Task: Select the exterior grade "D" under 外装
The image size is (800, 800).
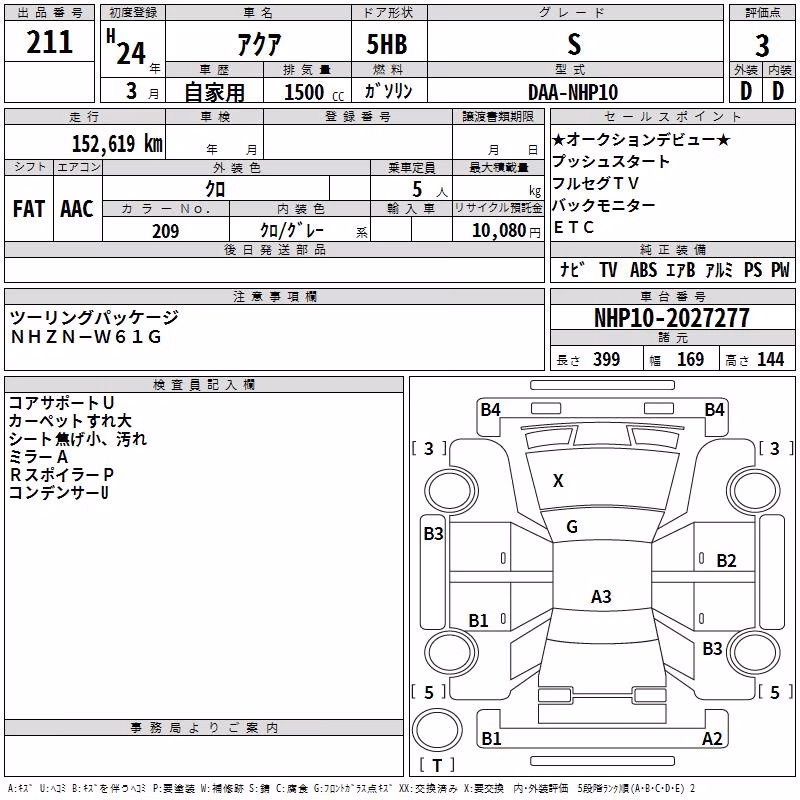Action: 746,92
